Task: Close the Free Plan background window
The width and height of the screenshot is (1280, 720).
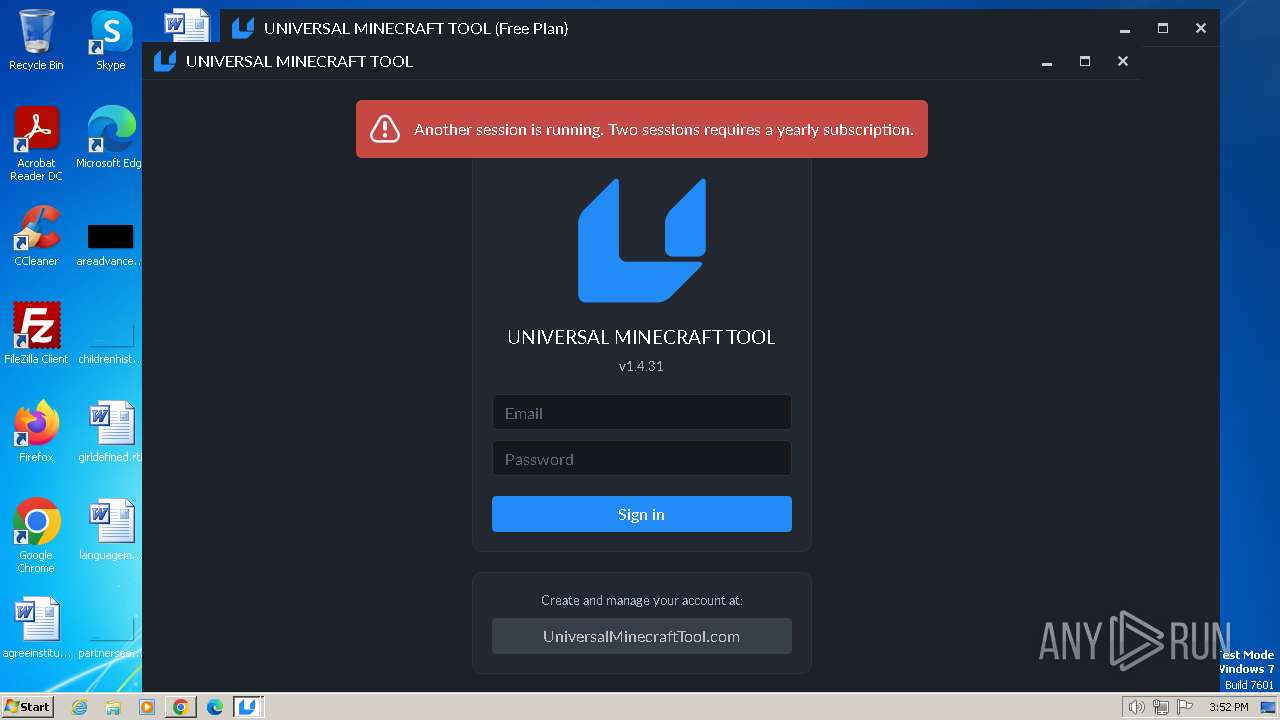Action: (x=1201, y=29)
